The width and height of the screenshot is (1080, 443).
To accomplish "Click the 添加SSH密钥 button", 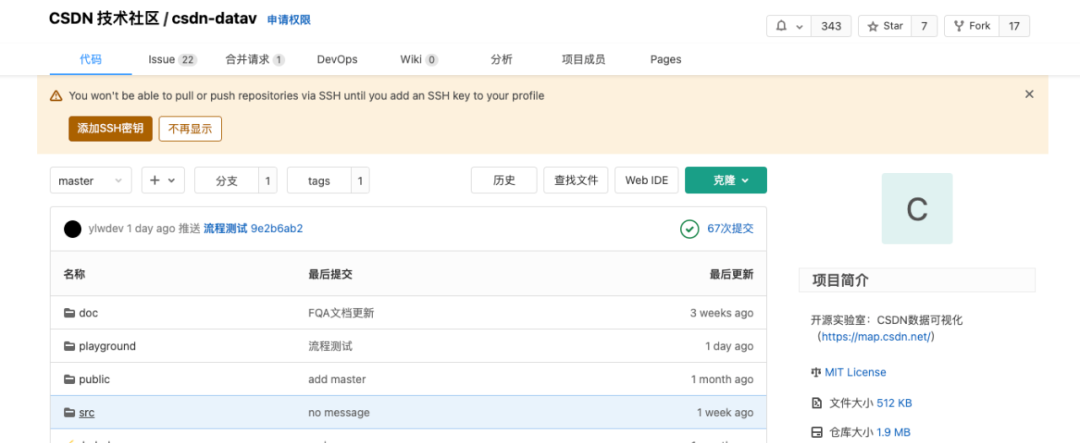I will pos(110,128).
